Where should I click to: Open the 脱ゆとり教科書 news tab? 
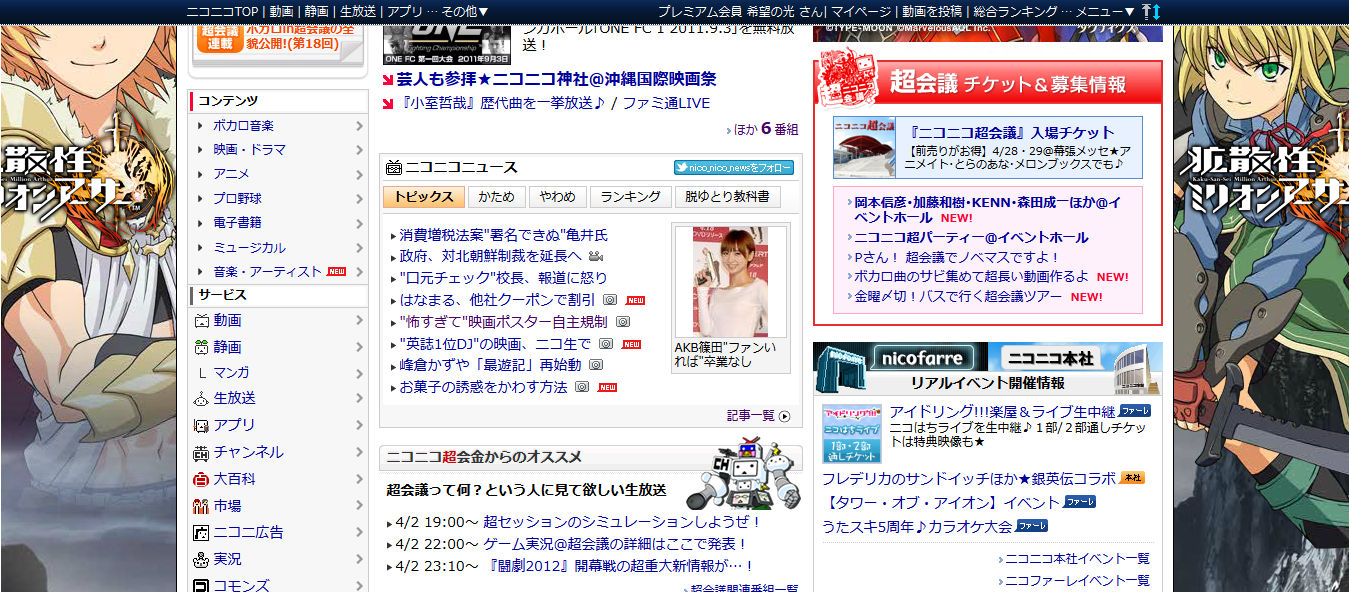coord(727,197)
